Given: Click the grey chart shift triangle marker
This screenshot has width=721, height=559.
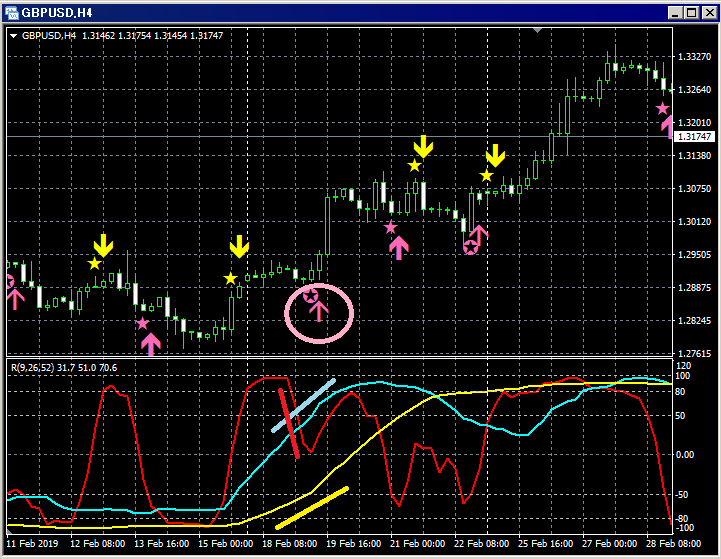Looking at the screenshot, I should pos(537,30).
